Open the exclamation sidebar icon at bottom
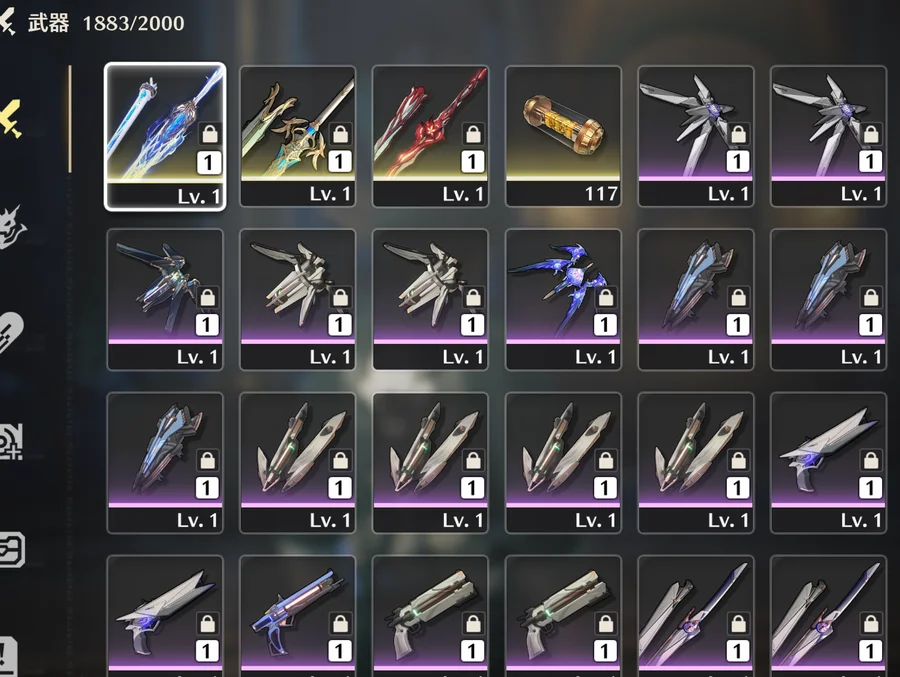Screen dimensions: 900x677 click(x=8, y=656)
